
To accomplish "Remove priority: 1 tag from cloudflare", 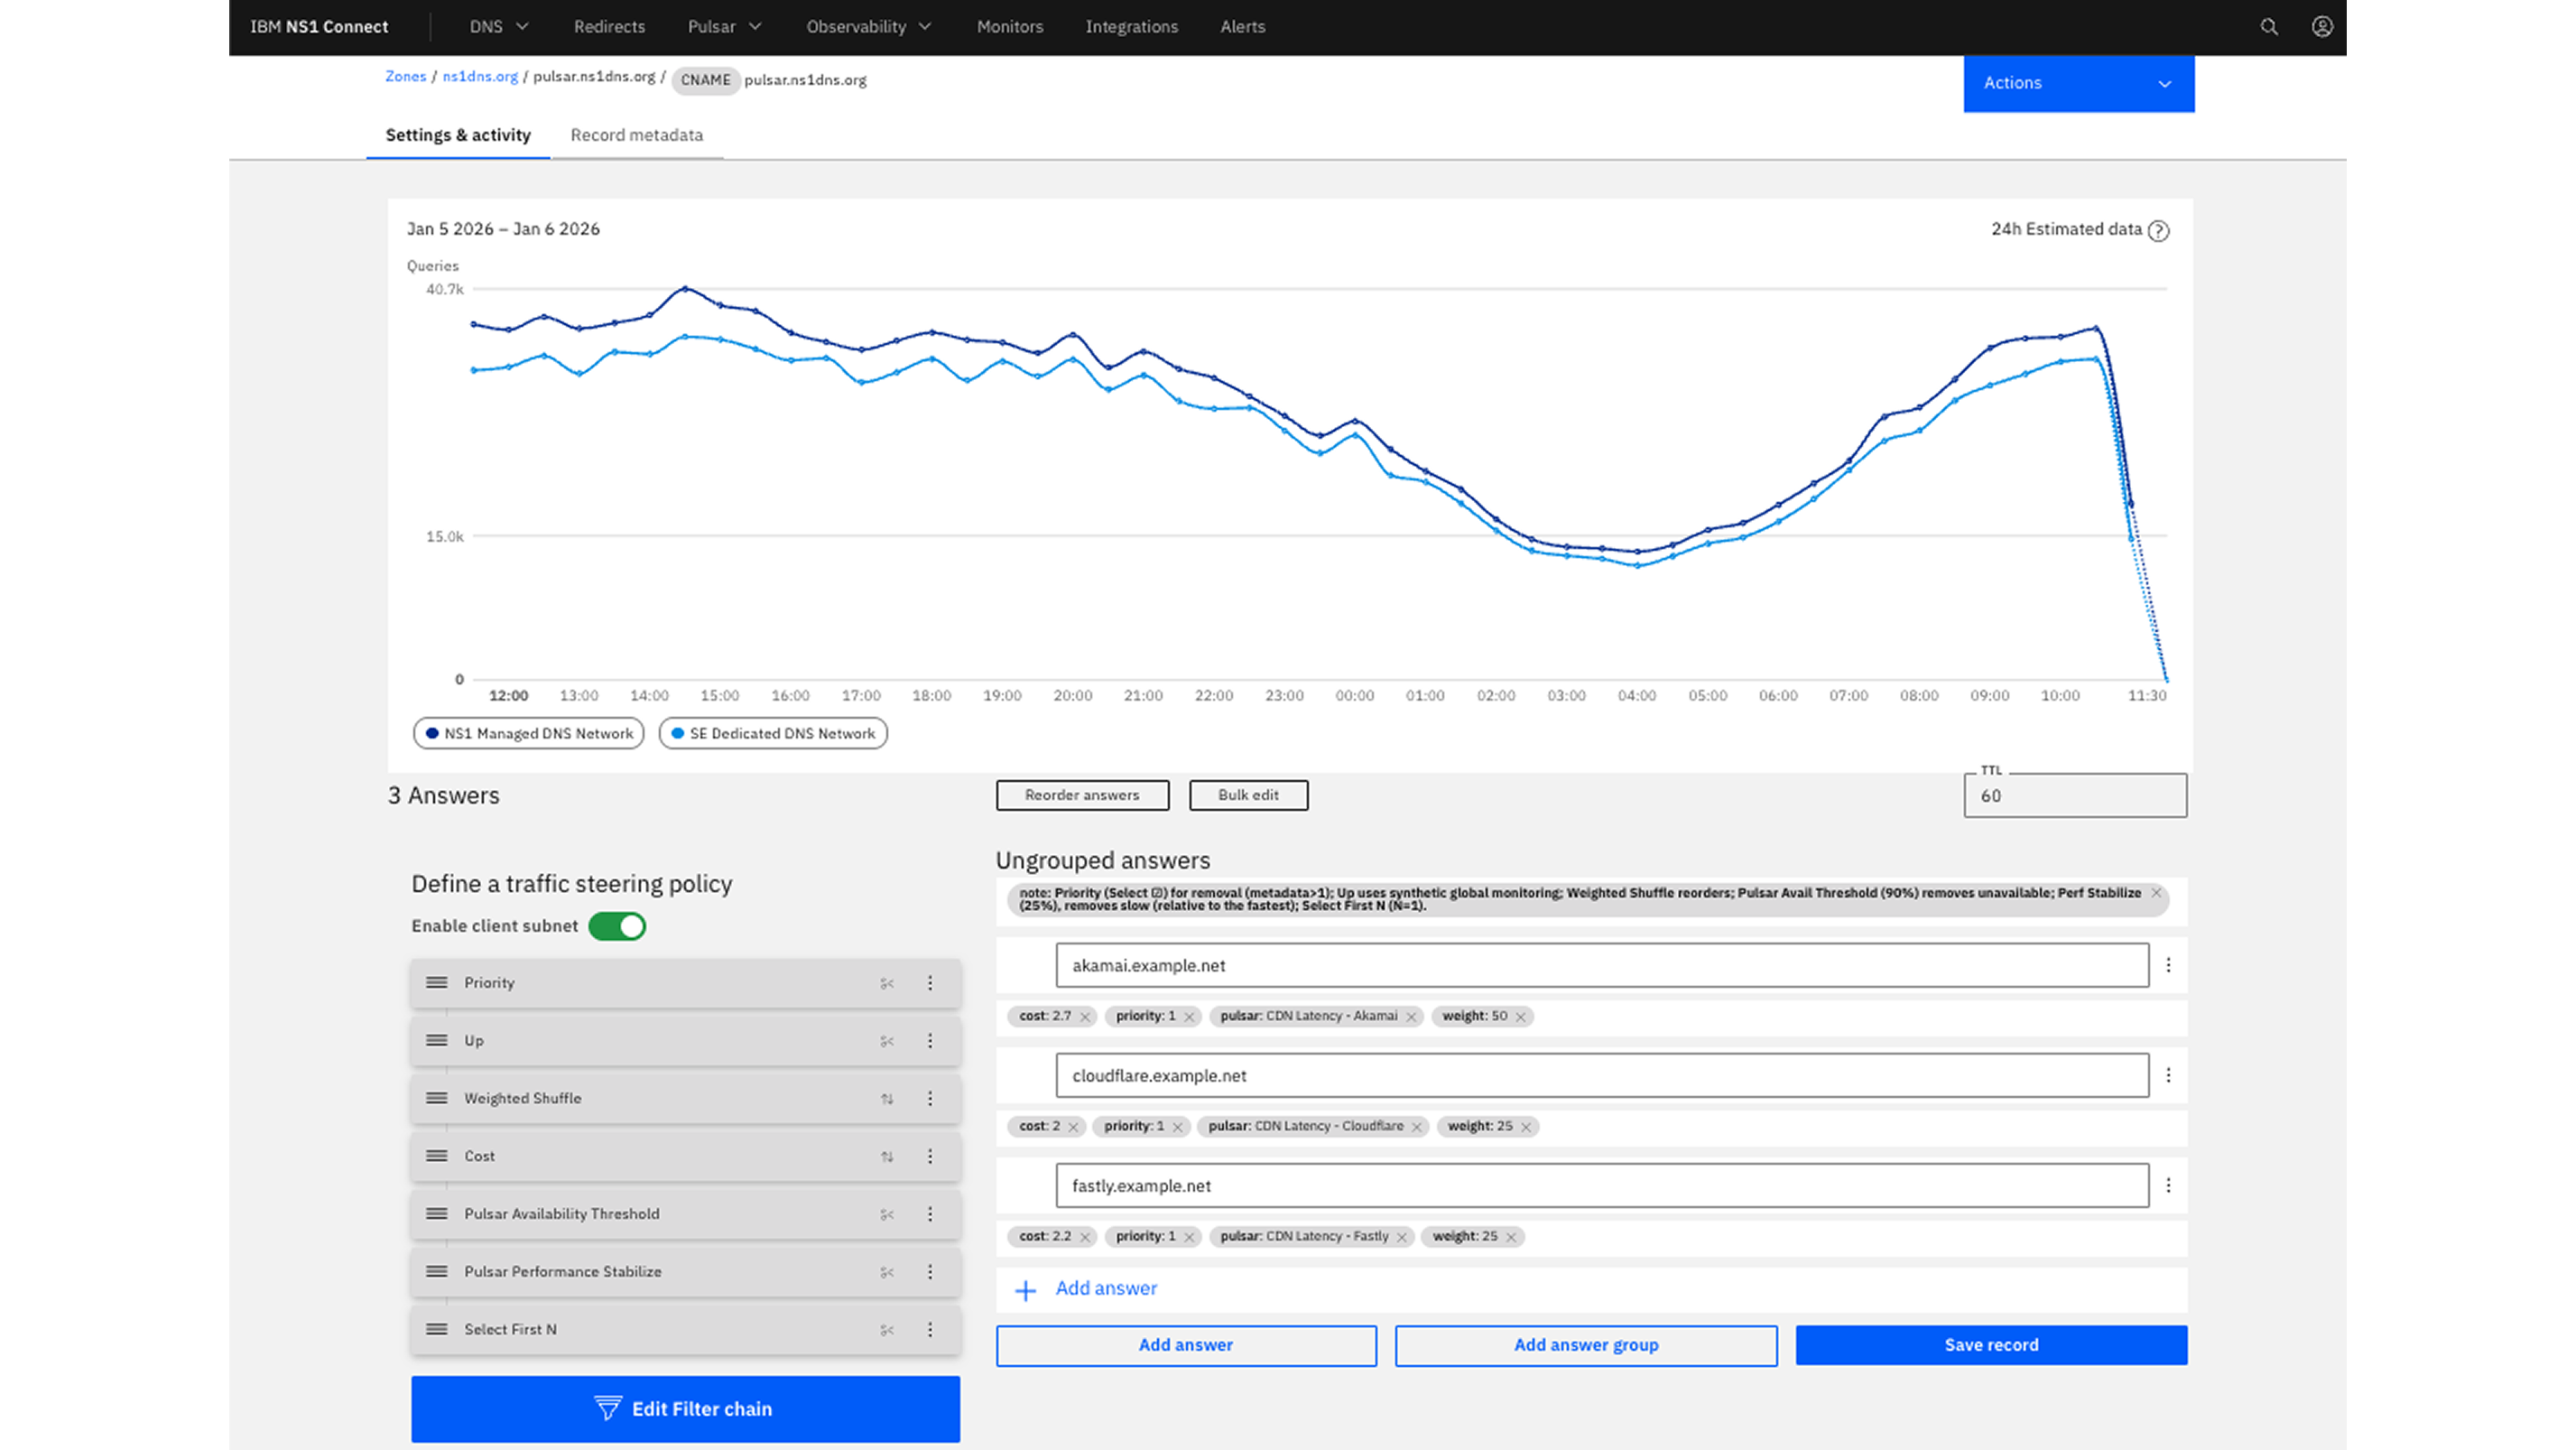I will tap(1178, 1127).
